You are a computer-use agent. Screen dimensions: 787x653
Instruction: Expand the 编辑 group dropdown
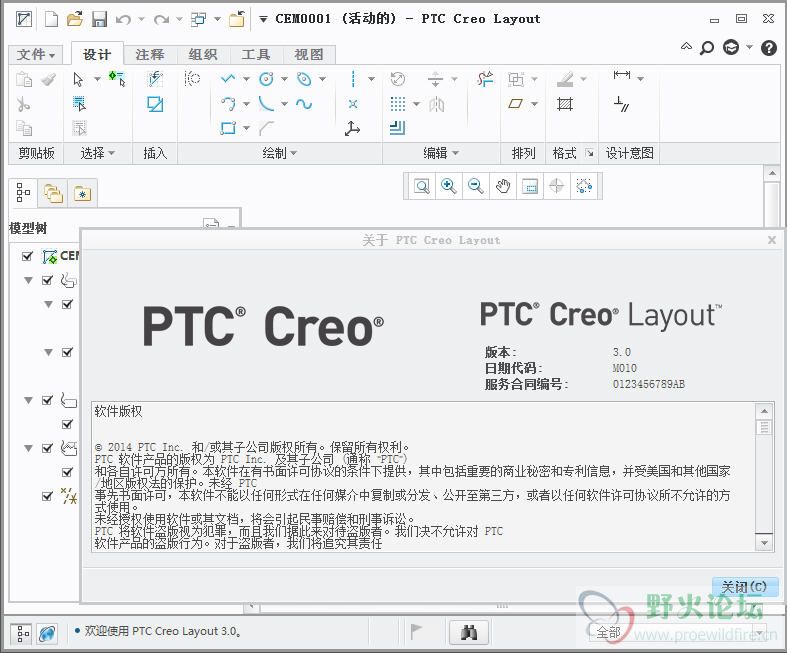point(441,153)
